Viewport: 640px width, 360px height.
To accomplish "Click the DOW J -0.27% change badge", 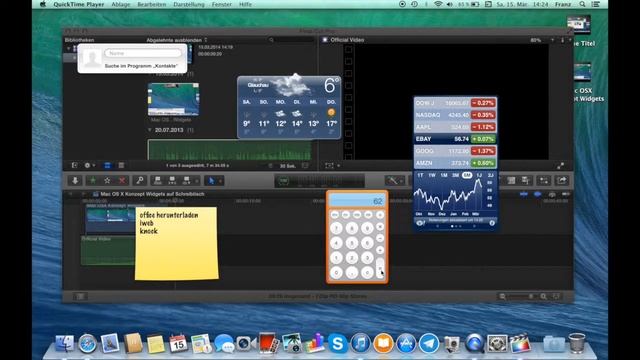I will 483,103.
